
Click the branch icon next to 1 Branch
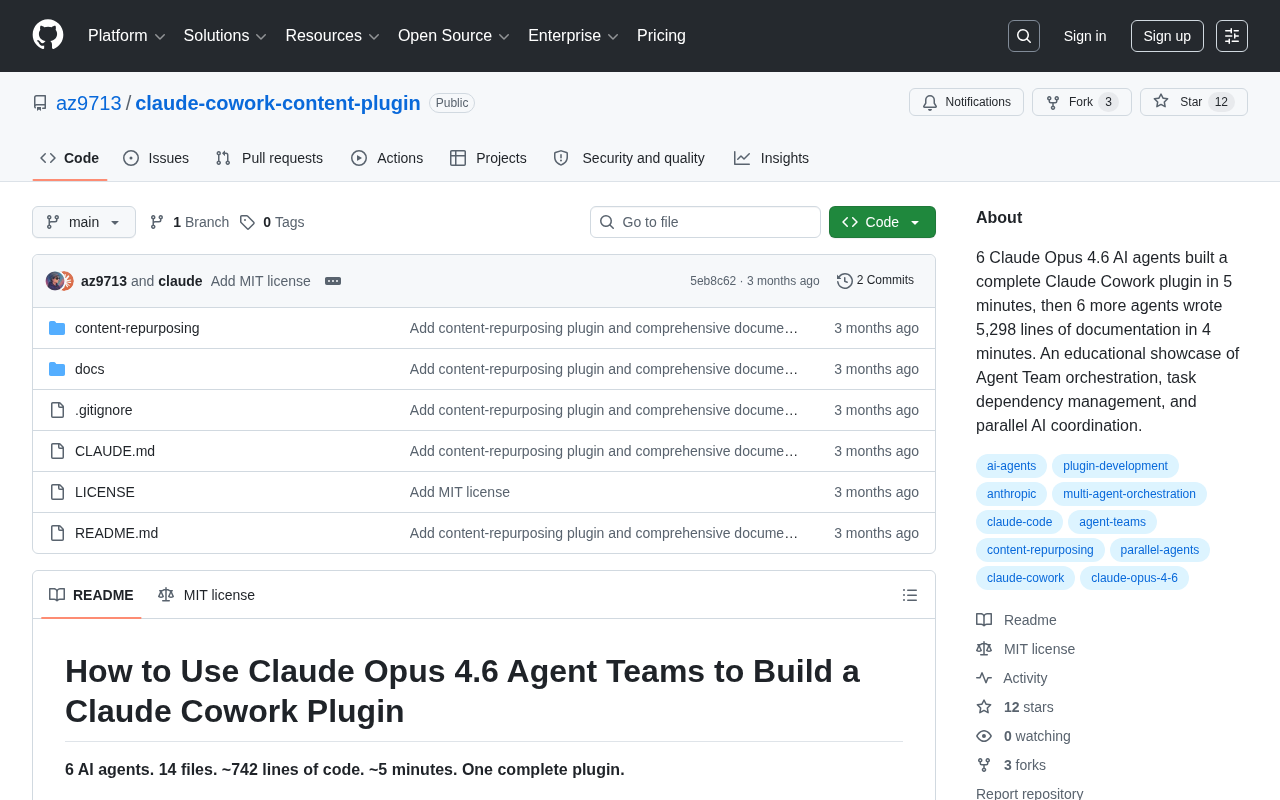[157, 222]
